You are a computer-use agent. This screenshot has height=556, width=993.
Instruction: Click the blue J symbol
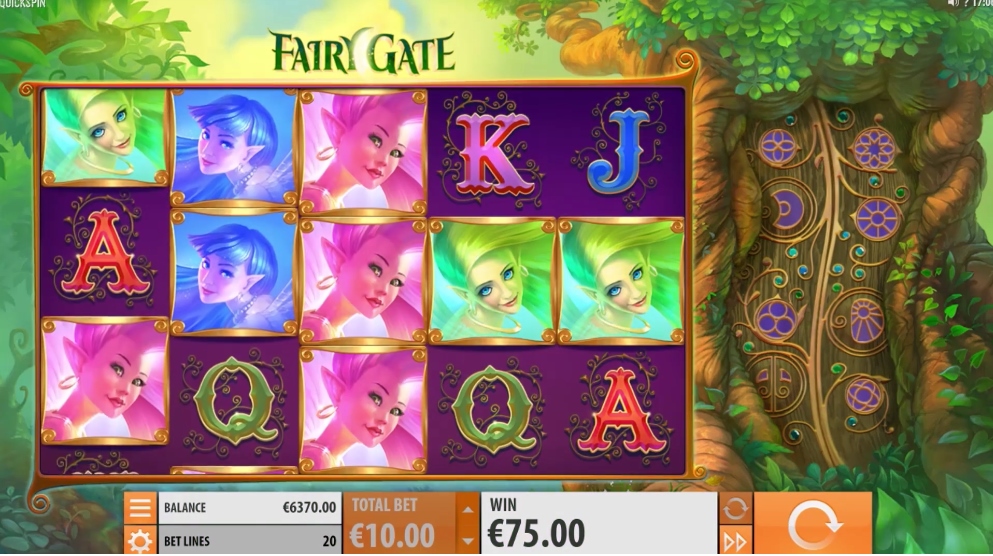pyautogui.click(x=619, y=150)
